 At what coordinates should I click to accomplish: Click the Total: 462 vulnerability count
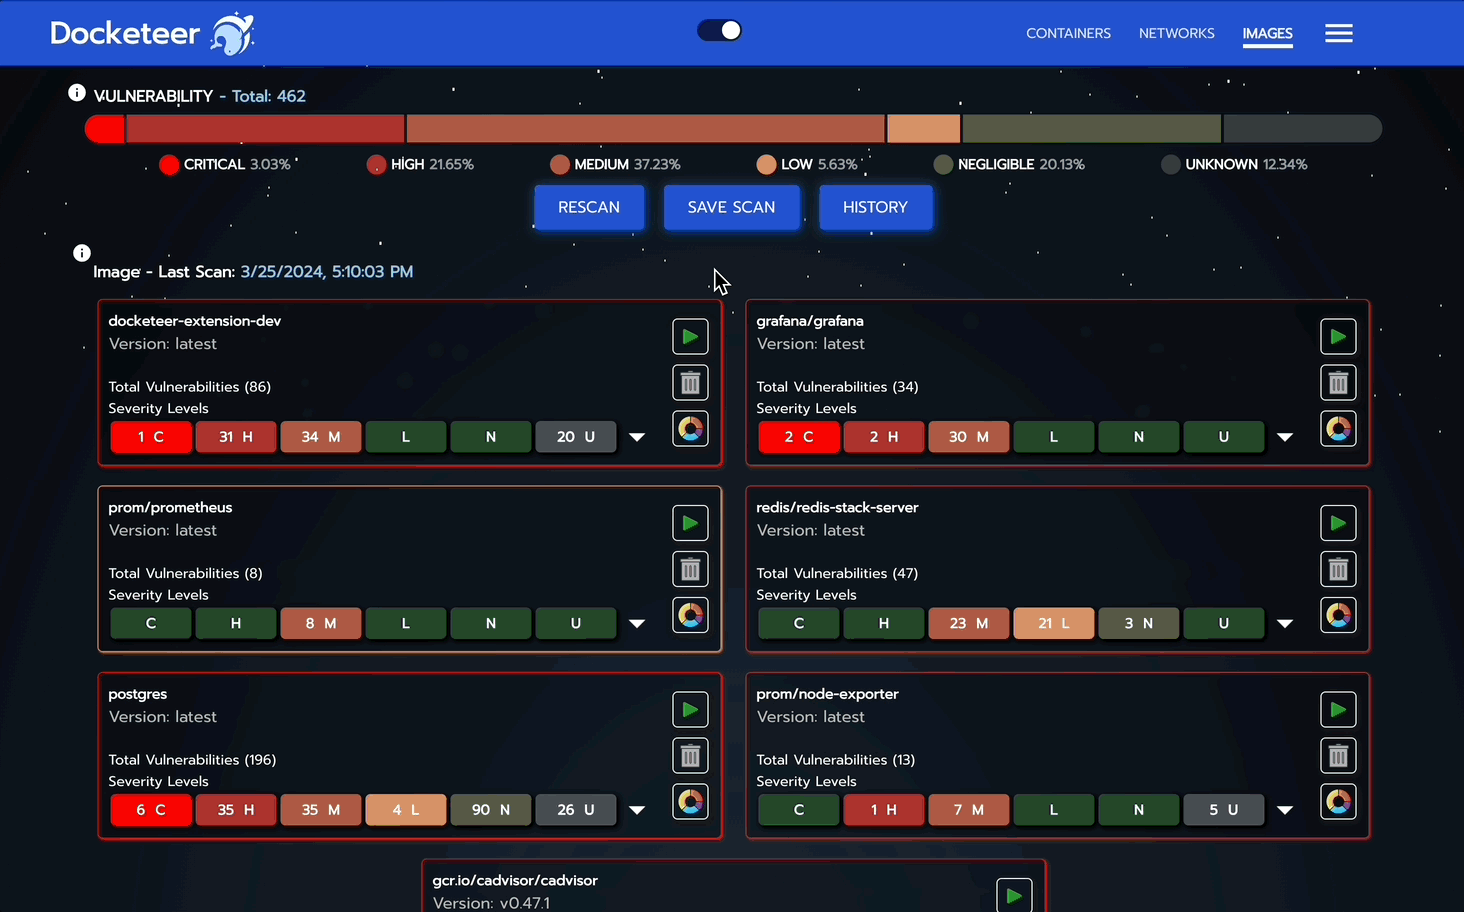point(269,96)
